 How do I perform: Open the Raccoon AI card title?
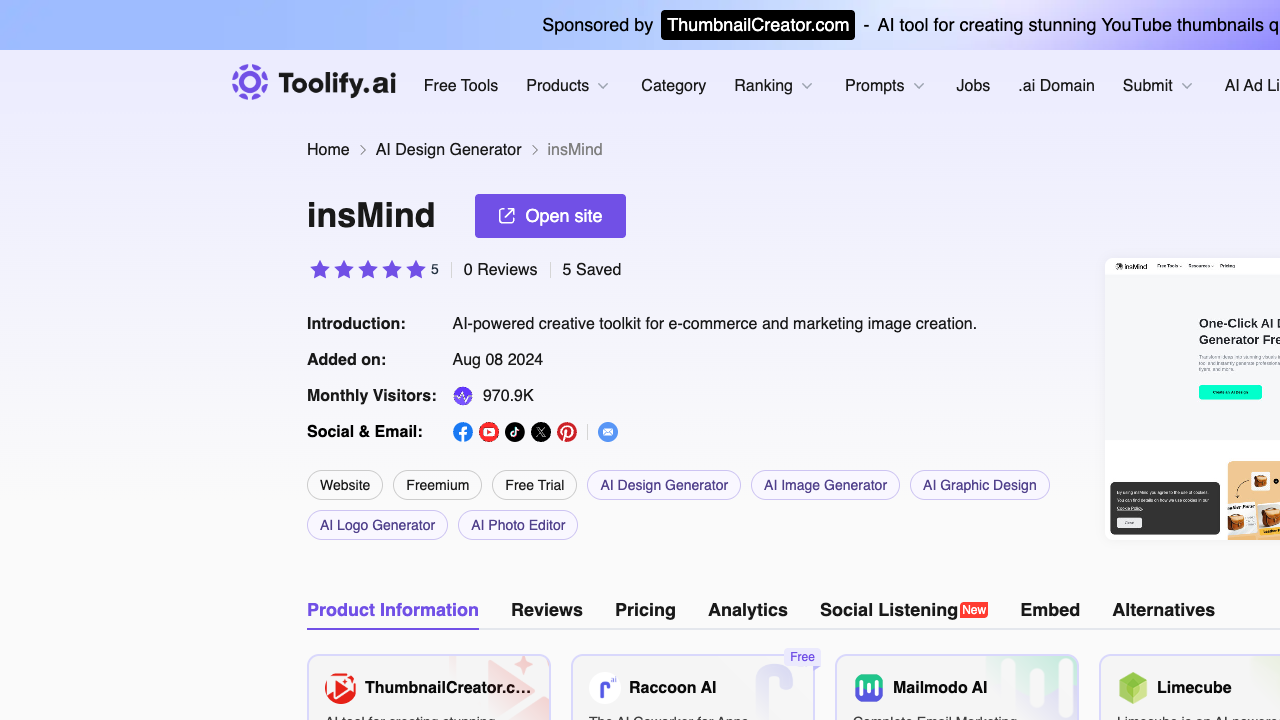coord(672,688)
